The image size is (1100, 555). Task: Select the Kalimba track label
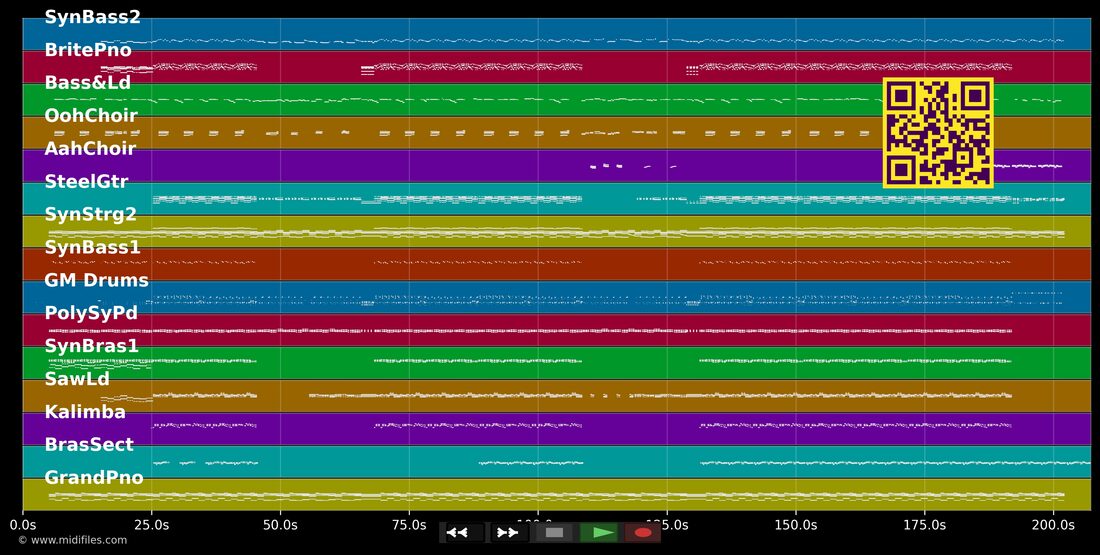pos(85,412)
